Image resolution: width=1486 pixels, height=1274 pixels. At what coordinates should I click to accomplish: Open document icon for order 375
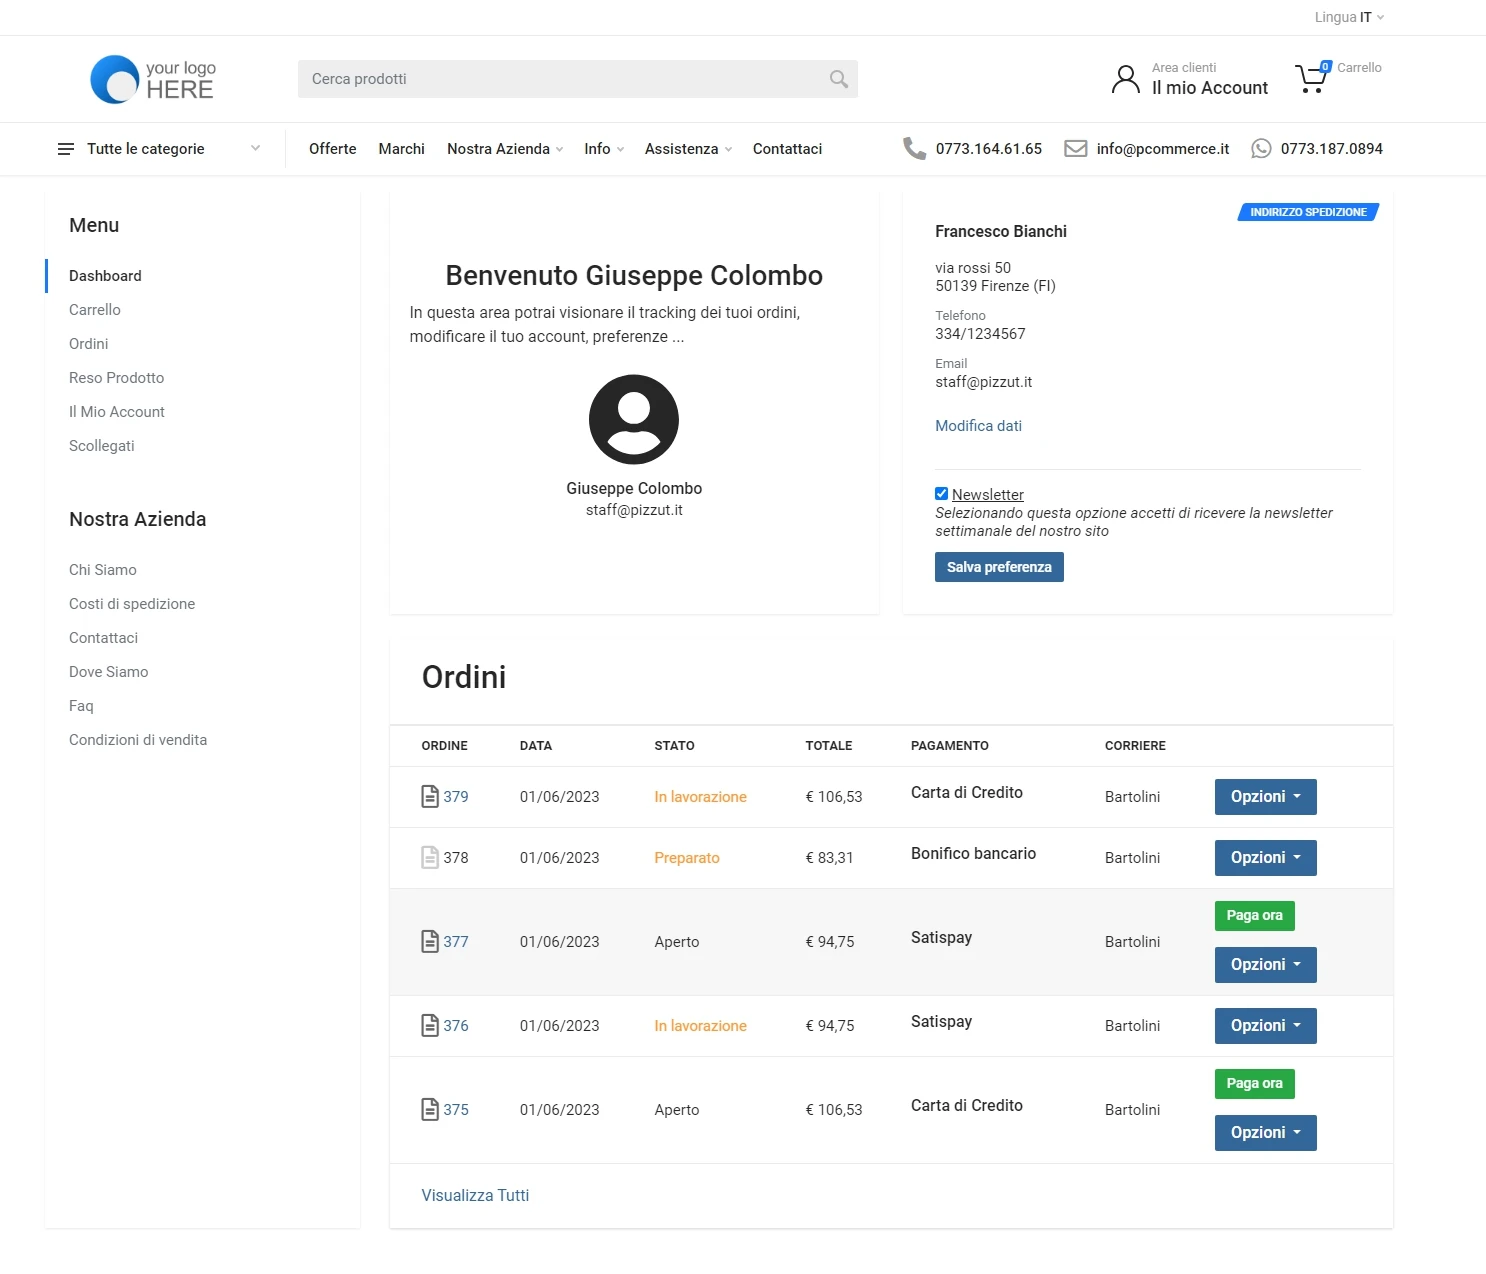click(430, 1110)
